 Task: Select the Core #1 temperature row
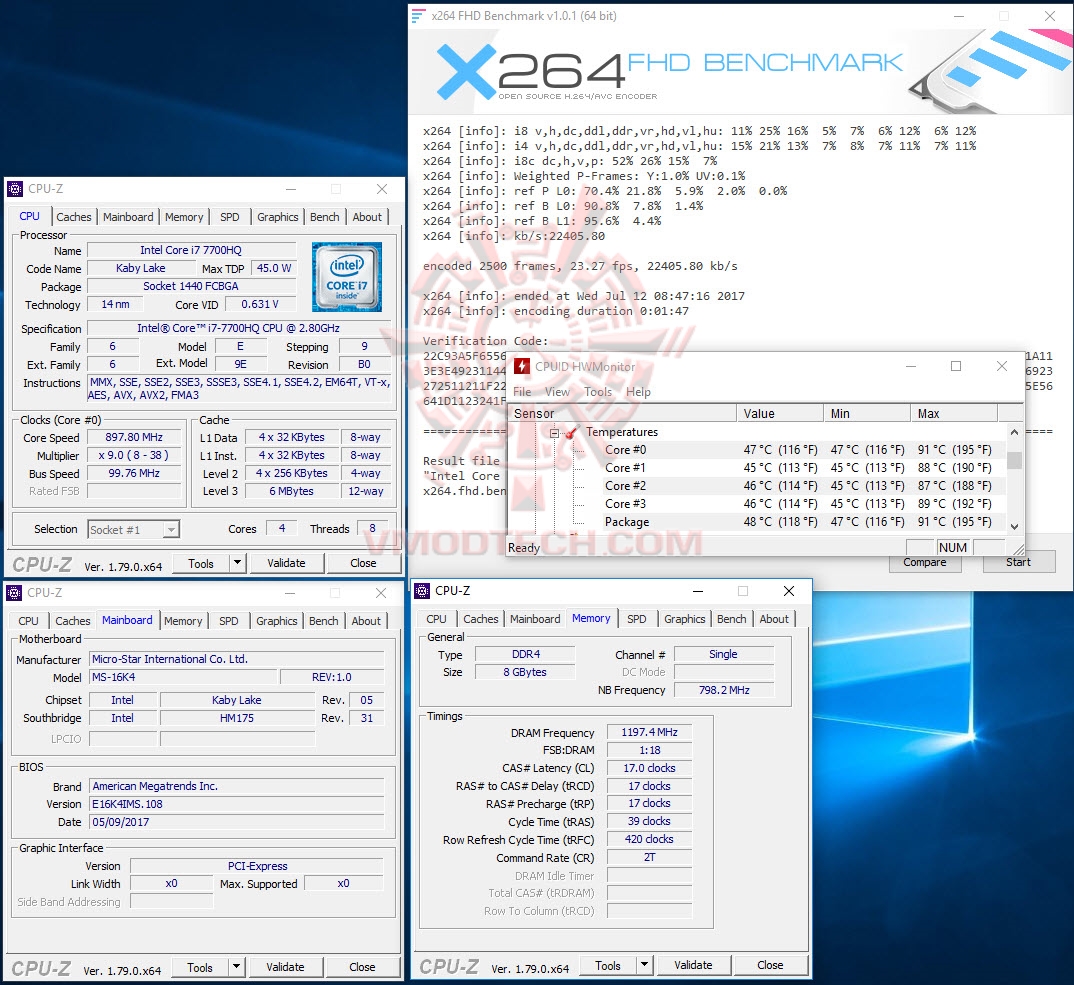pos(758,468)
